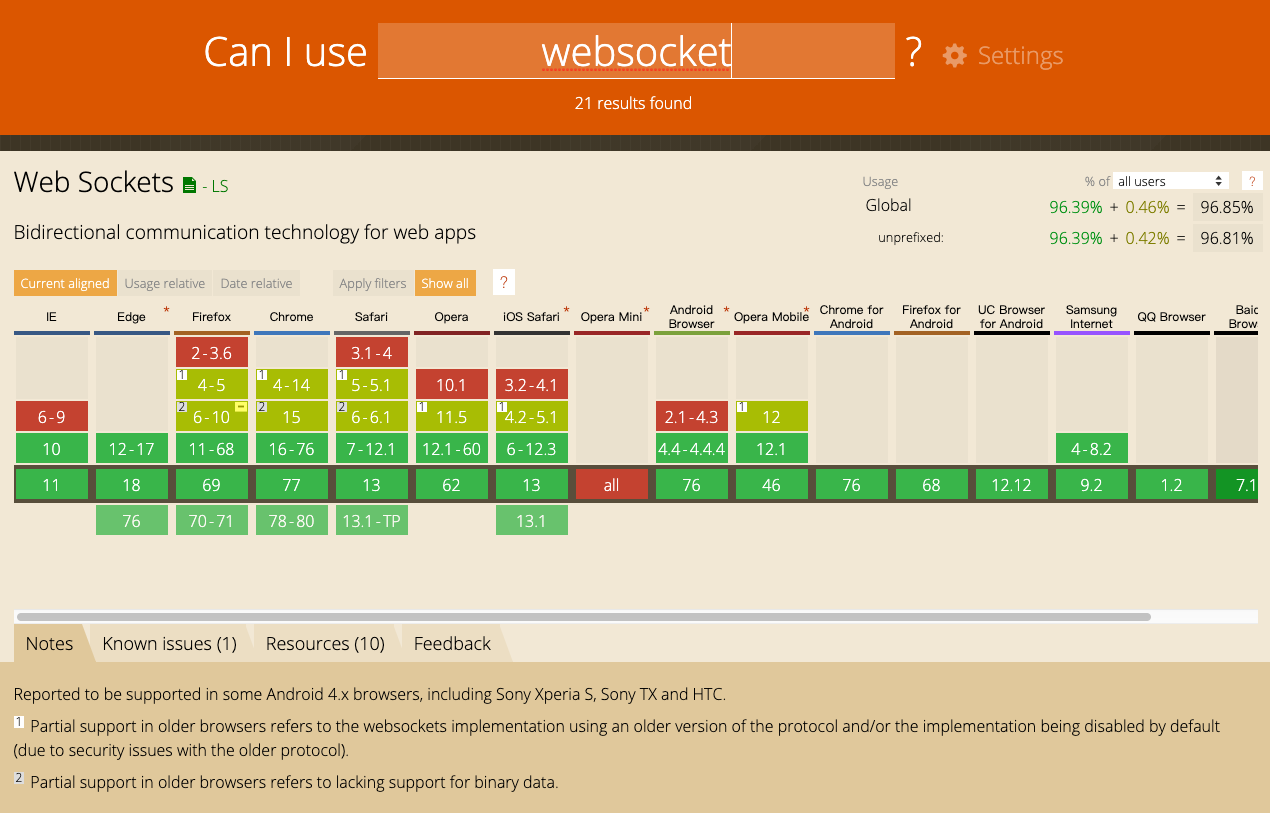Click the filter help question mark button
The width and height of the screenshot is (1270, 813).
pos(504,283)
